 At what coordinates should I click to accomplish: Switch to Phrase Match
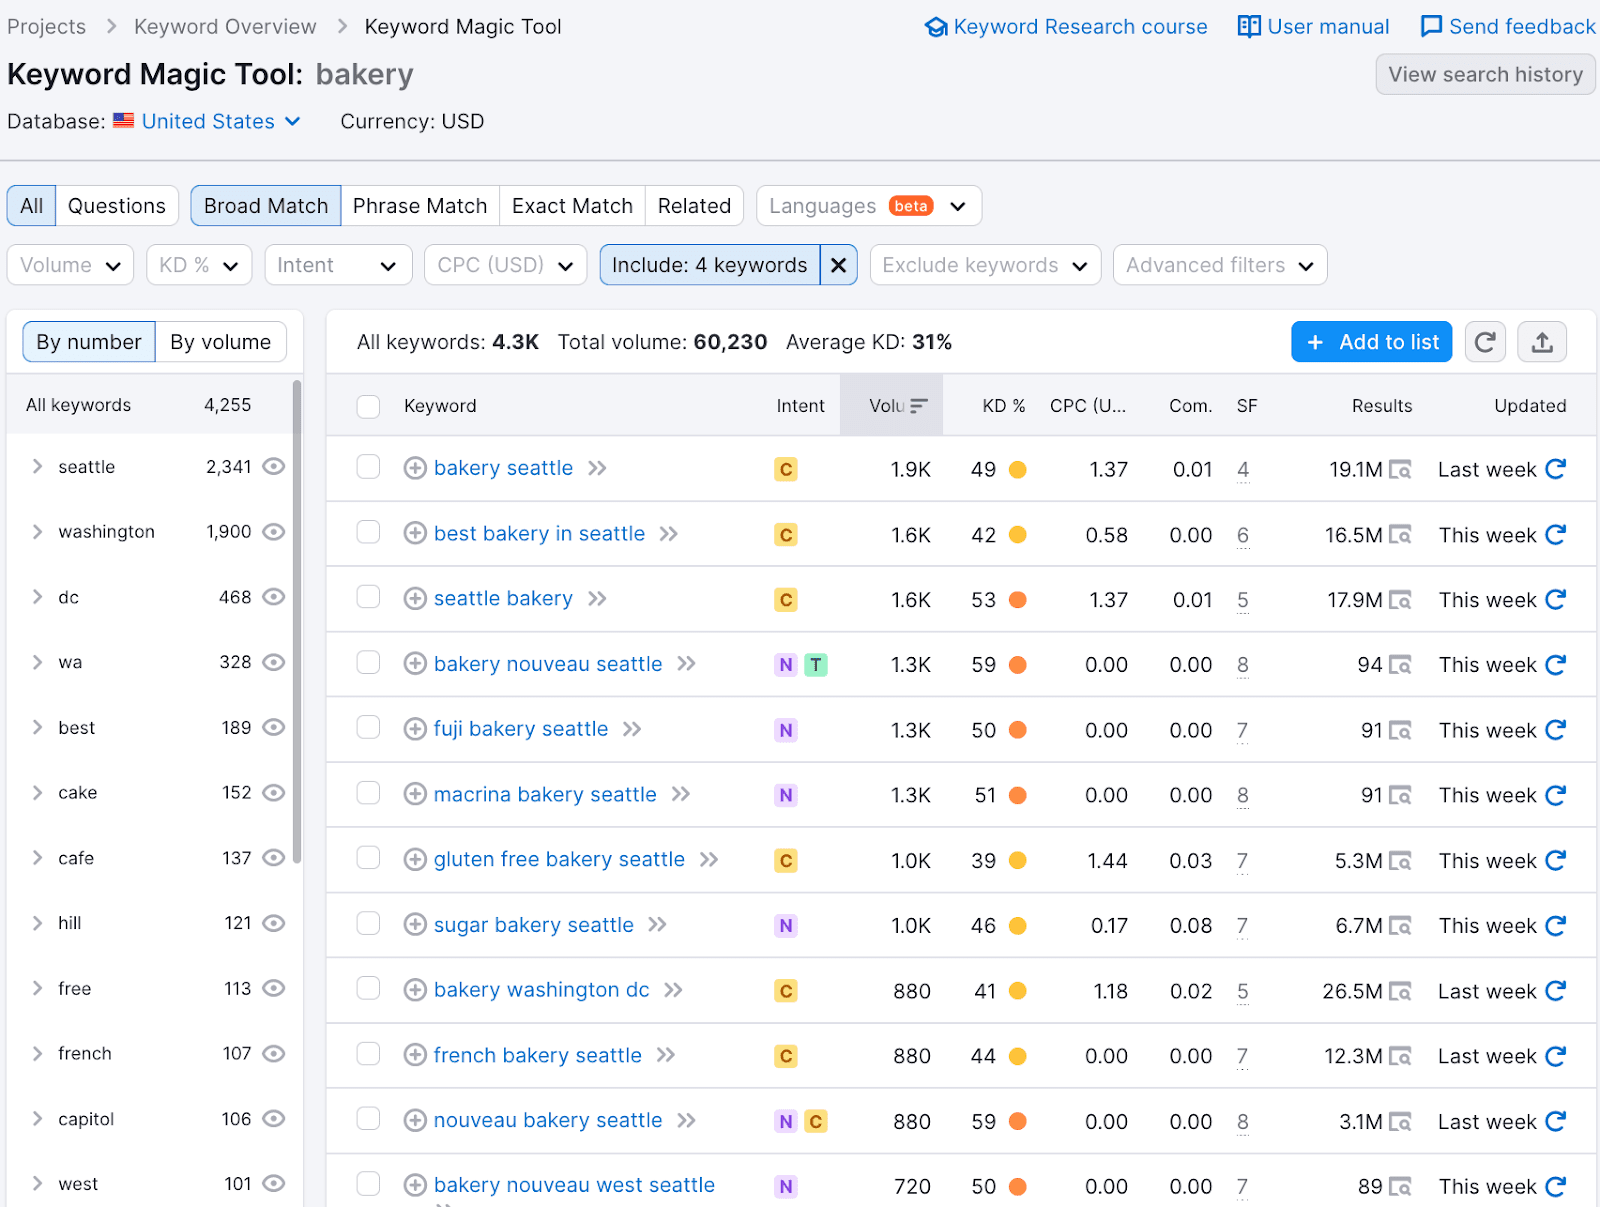[420, 206]
